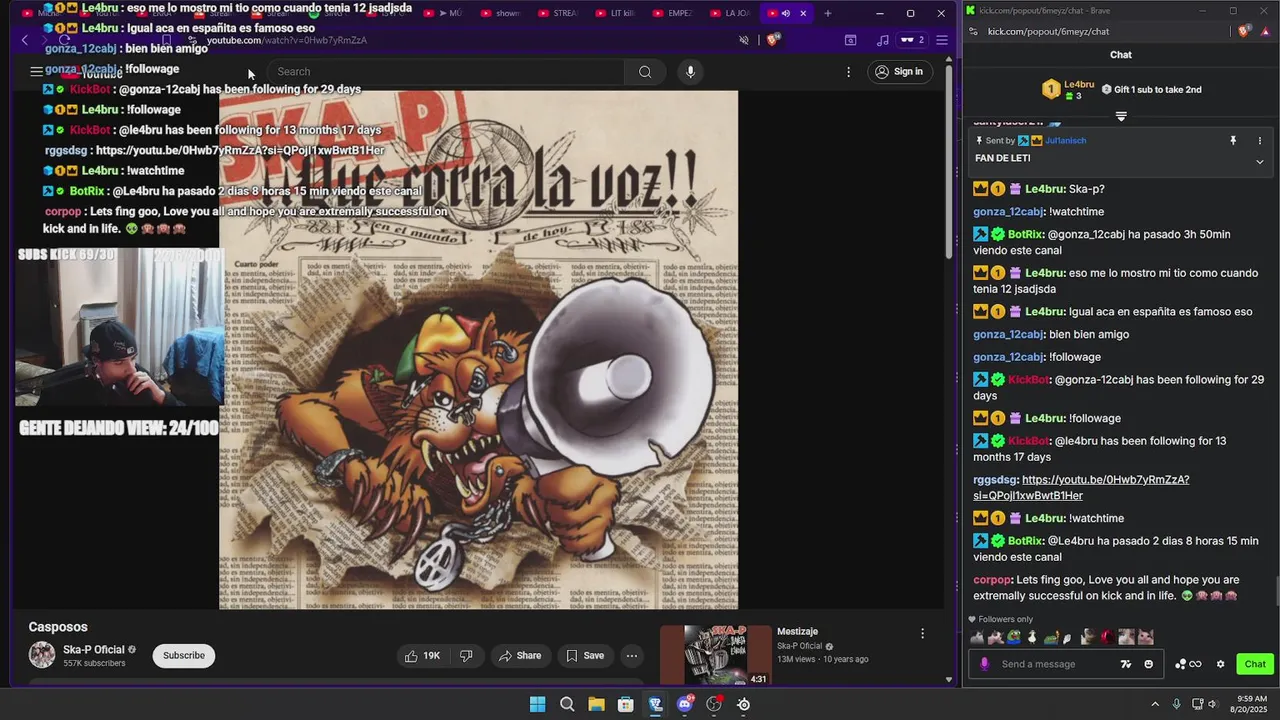Focus the YouTube Search field
1280x720 pixels.
click(446, 72)
